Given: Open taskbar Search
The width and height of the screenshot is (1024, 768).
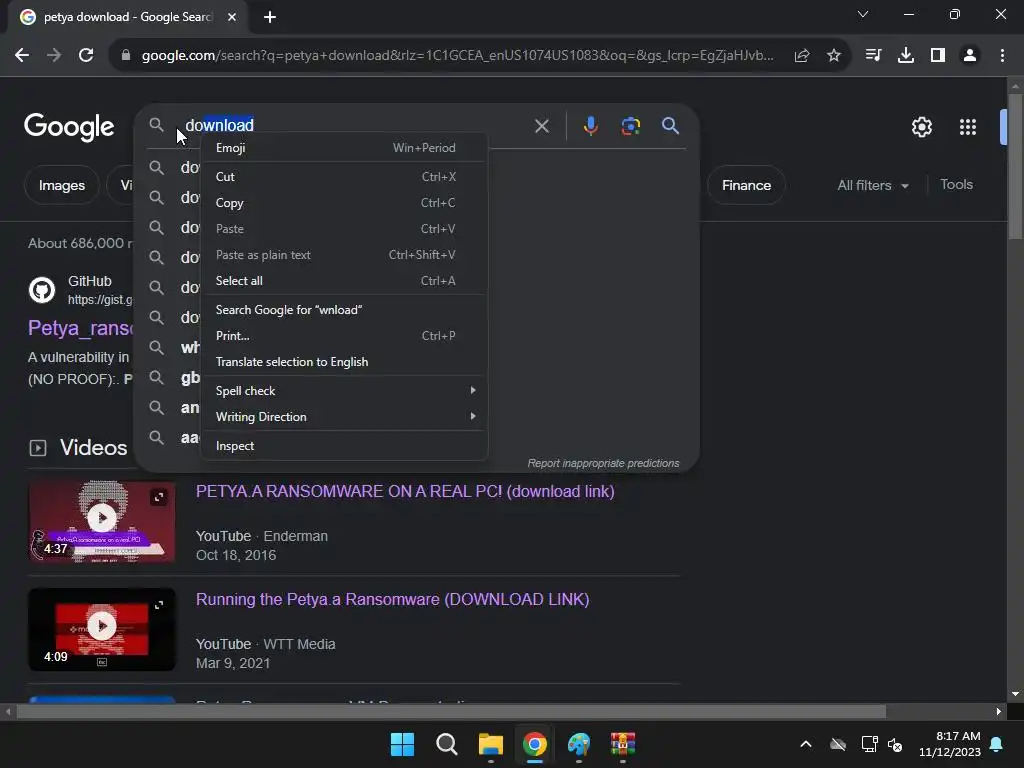Looking at the screenshot, I should (447, 744).
